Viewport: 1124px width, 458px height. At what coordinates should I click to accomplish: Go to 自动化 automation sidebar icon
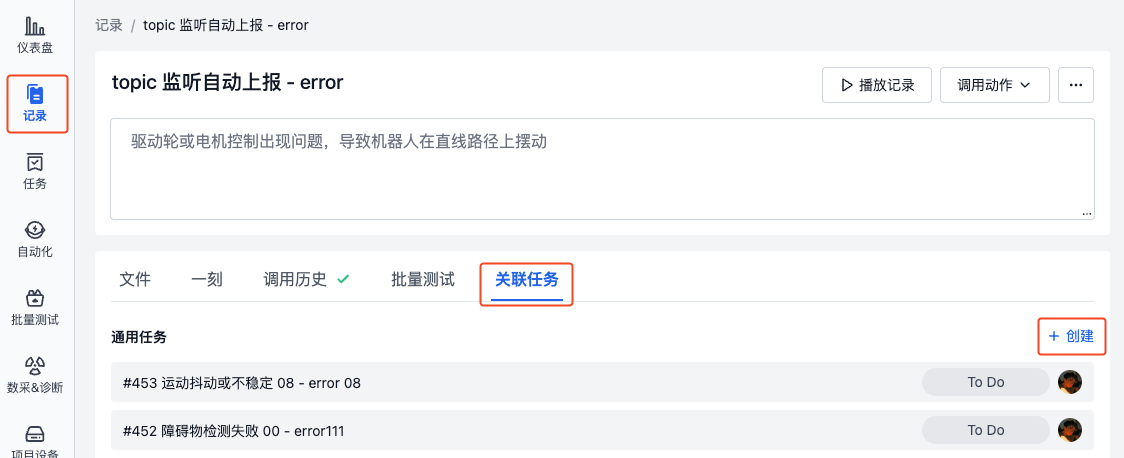click(34, 239)
